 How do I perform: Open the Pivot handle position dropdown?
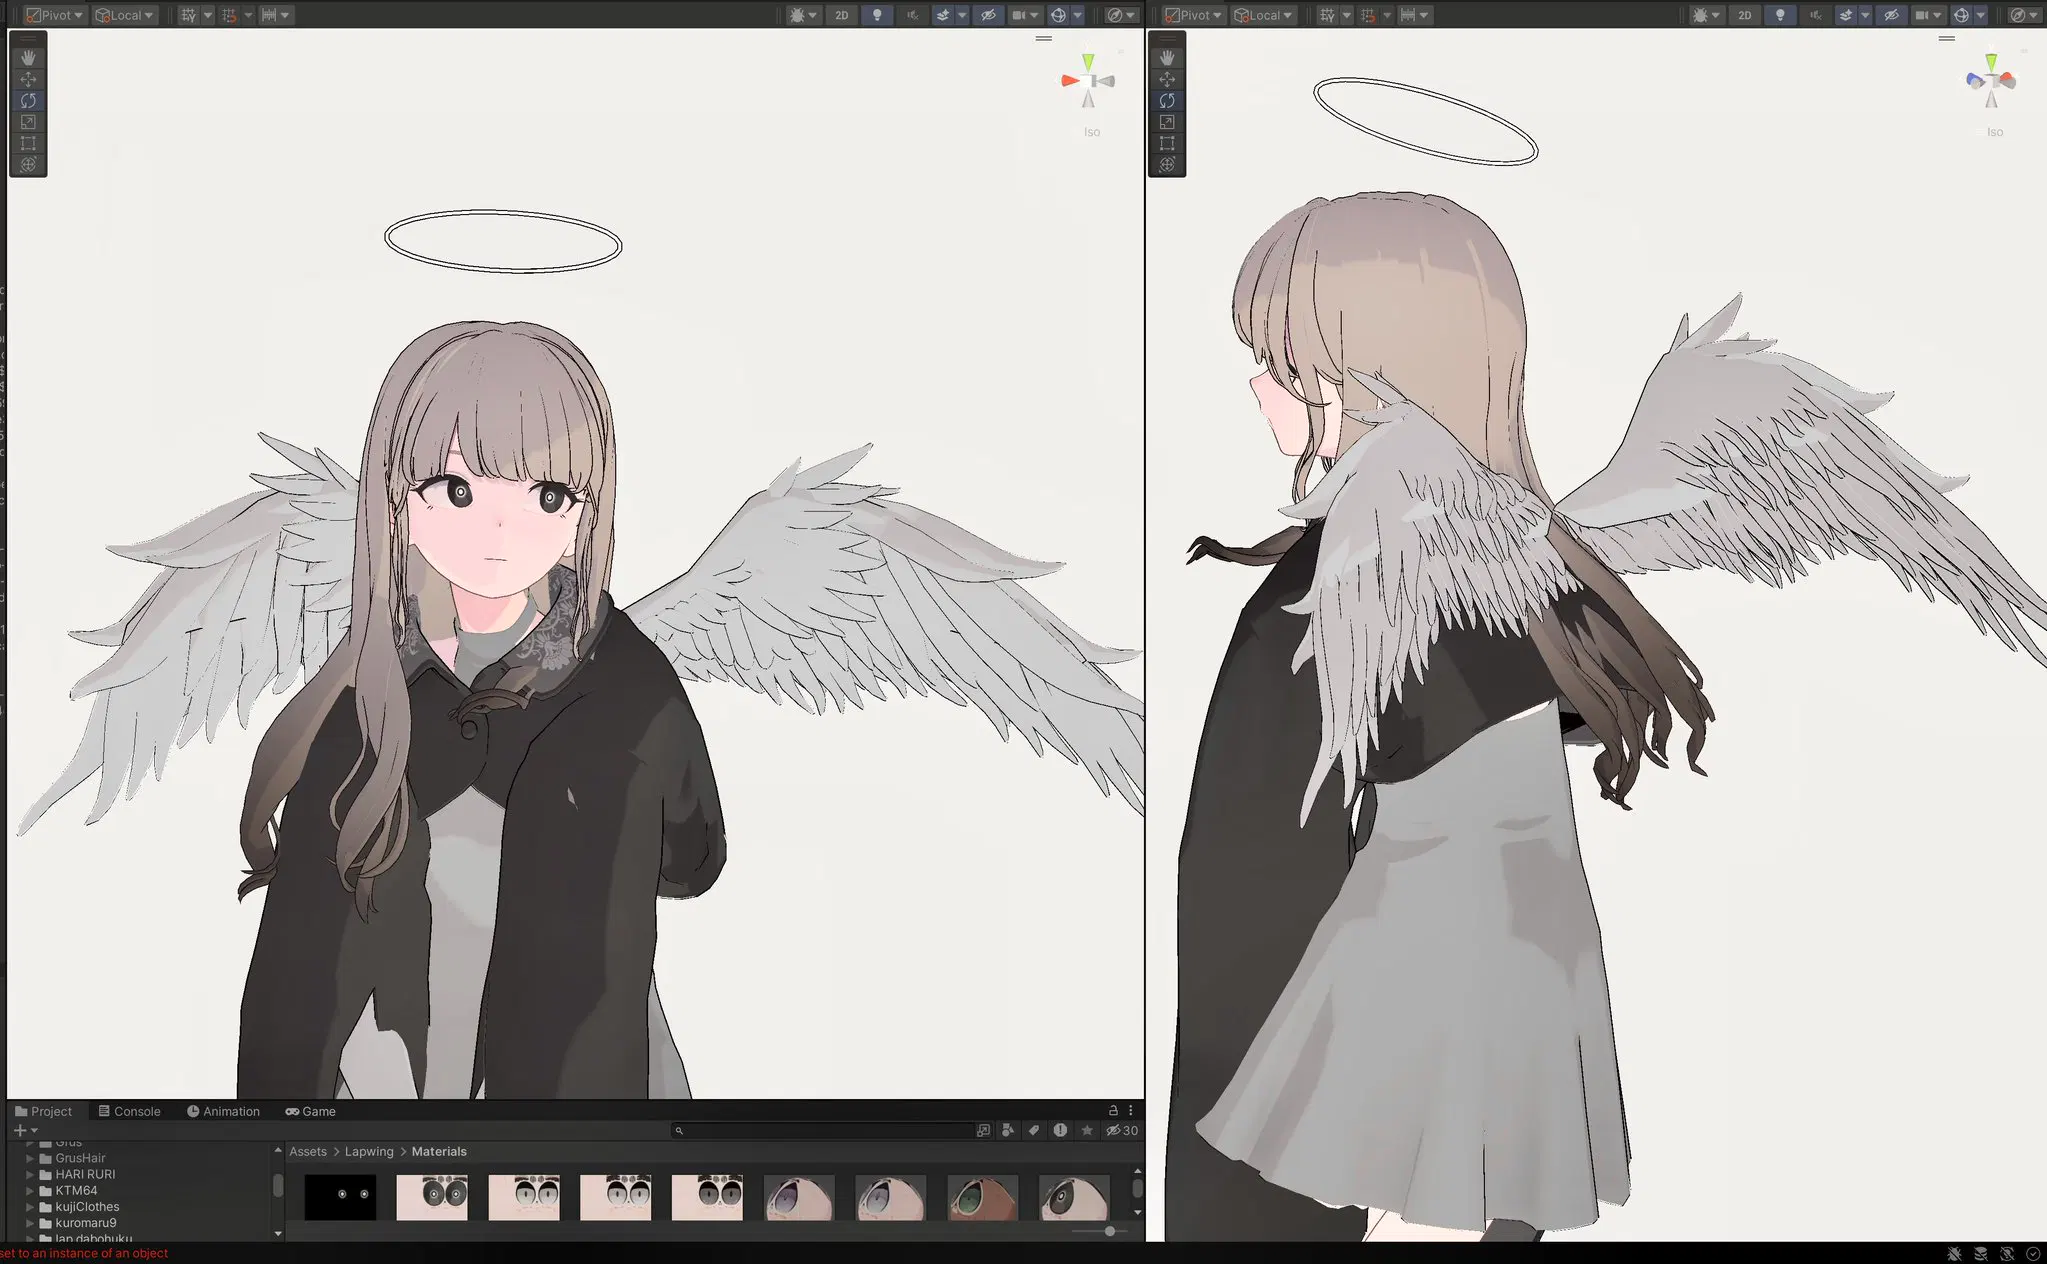coord(54,15)
